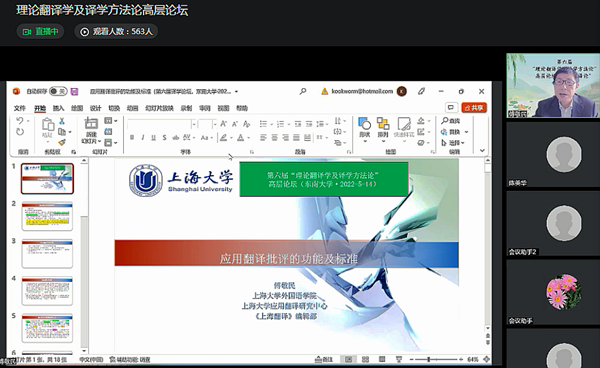Click the Bold formatting icon
This screenshot has height=368, width=600.
pos(132,137)
